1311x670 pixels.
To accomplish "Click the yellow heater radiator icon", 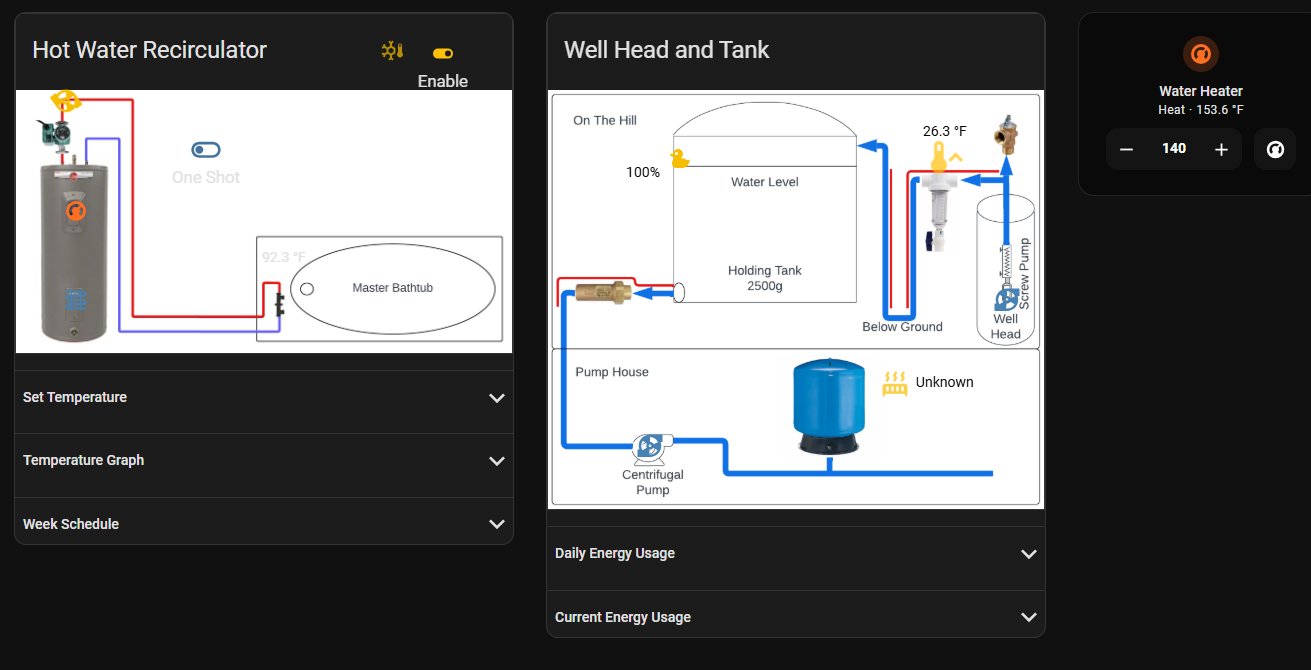I will [894, 383].
